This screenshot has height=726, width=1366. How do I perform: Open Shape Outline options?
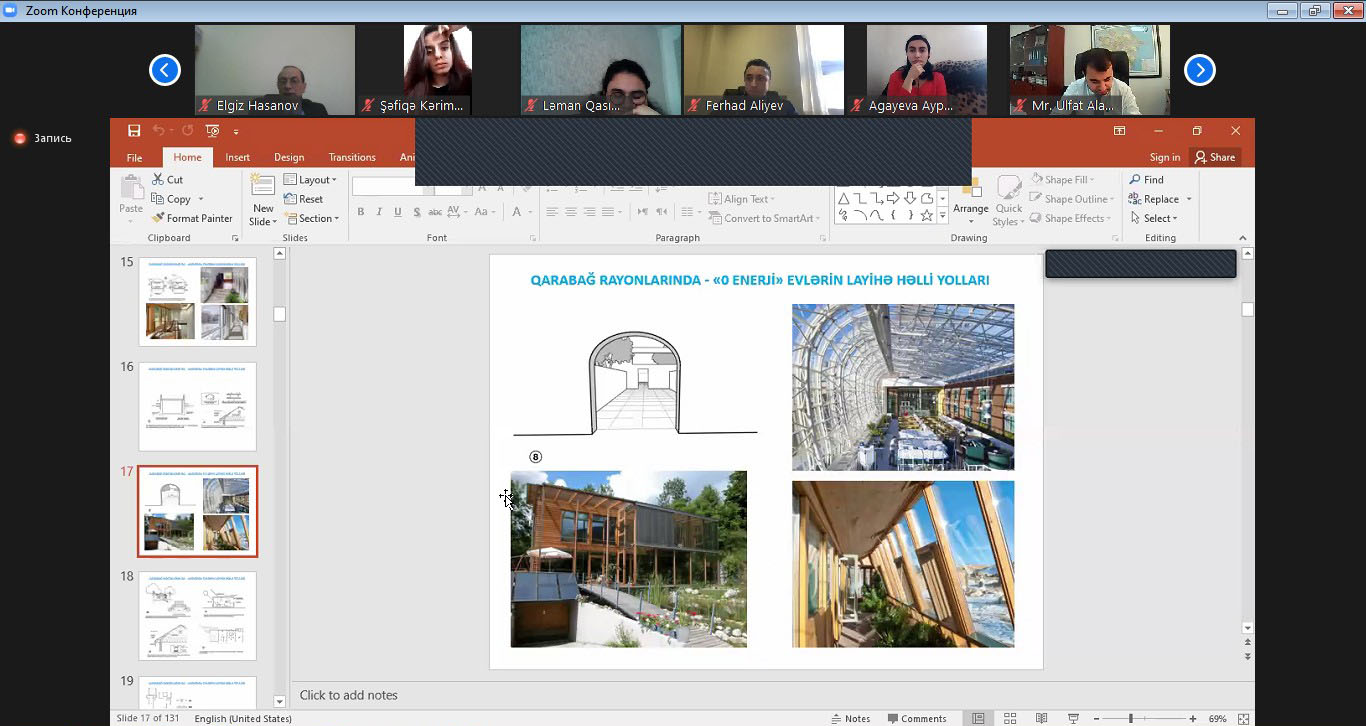click(1071, 199)
